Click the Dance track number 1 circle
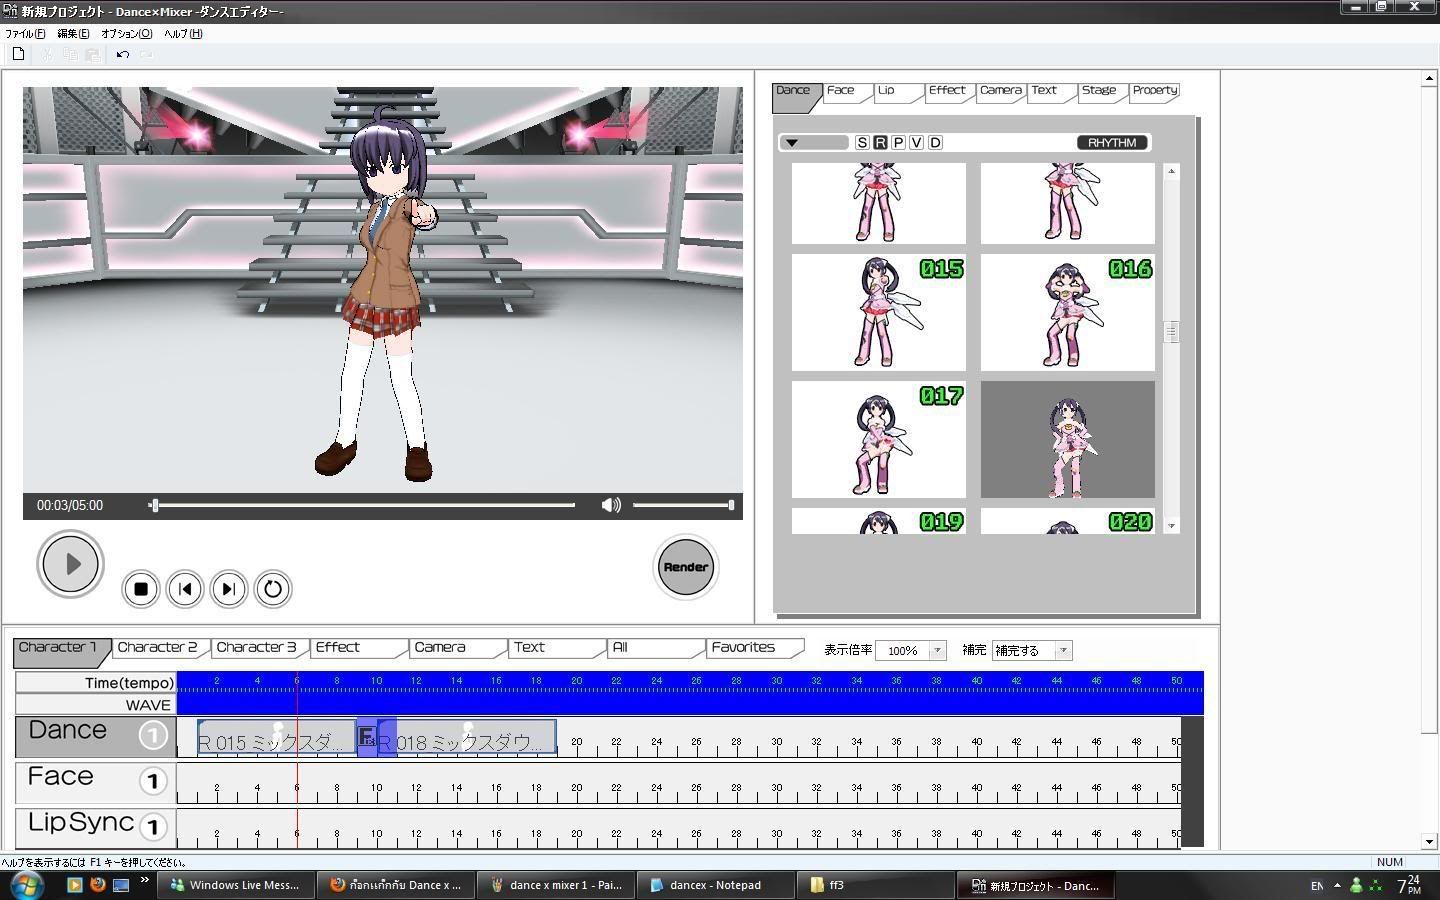Viewport: 1440px width, 900px height. 153,736
